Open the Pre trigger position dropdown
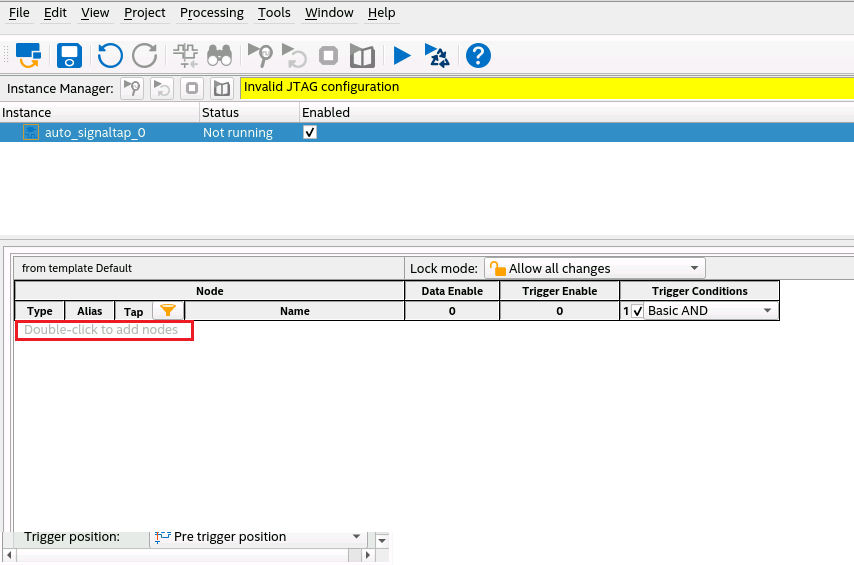854x565 pixels. (356, 537)
